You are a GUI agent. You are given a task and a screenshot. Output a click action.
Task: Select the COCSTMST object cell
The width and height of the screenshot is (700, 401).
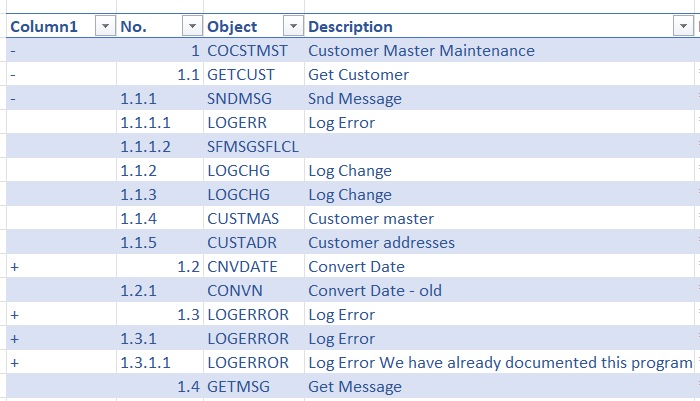click(247, 51)
